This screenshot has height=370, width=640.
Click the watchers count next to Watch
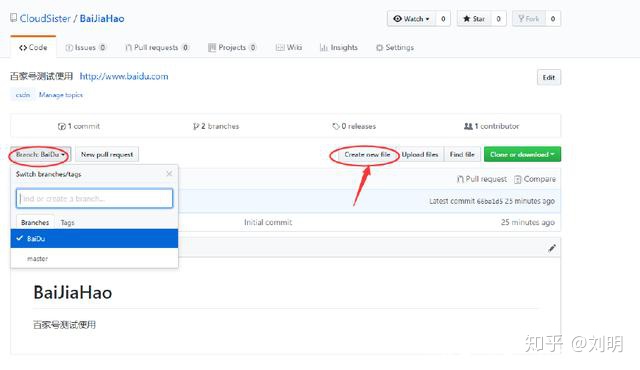[443, 19]
